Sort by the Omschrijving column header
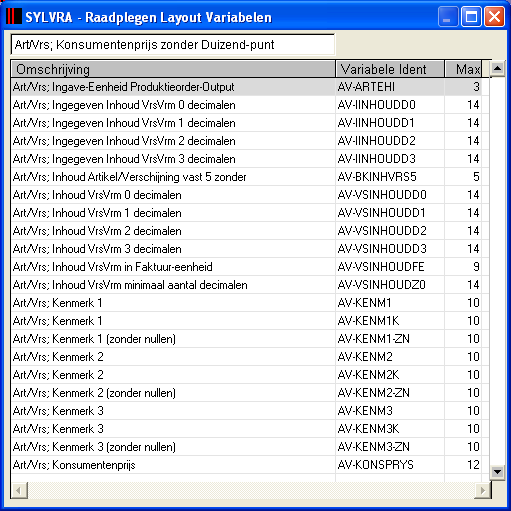Viewport: 511px width, 511px height. pyautogui.click(x=173, y=69)
